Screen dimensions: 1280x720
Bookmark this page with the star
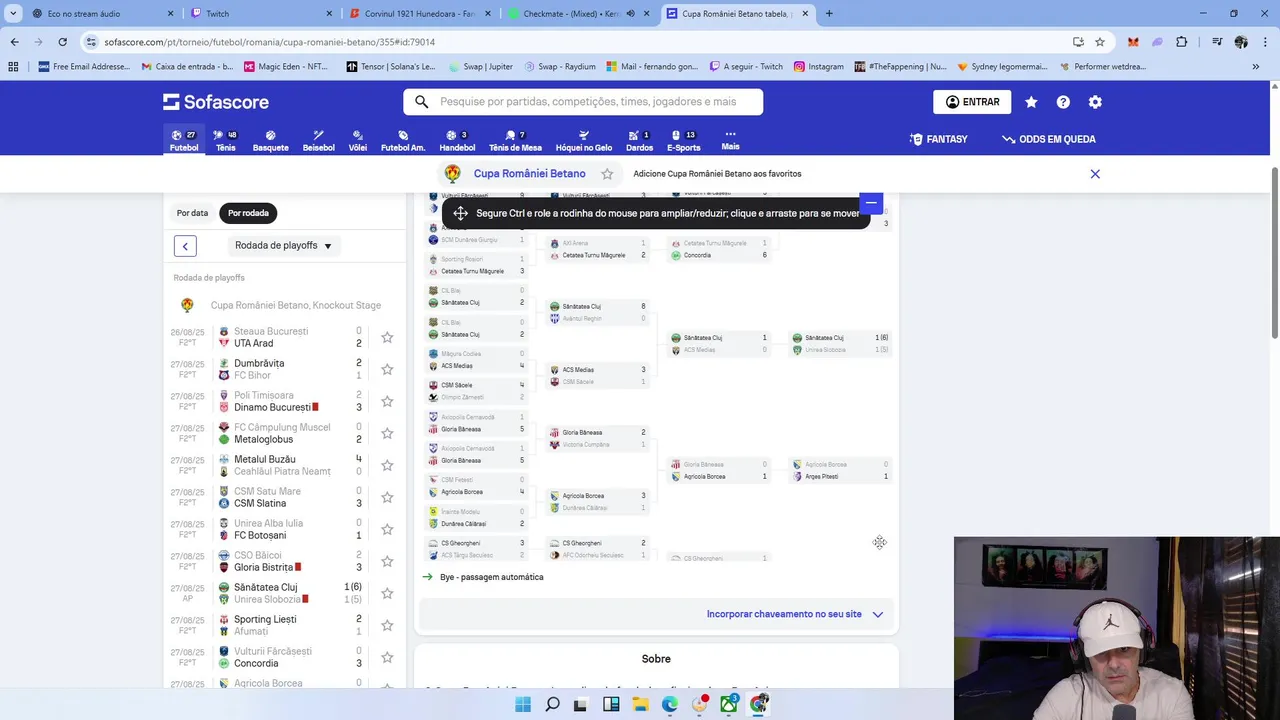(1100, 42)
